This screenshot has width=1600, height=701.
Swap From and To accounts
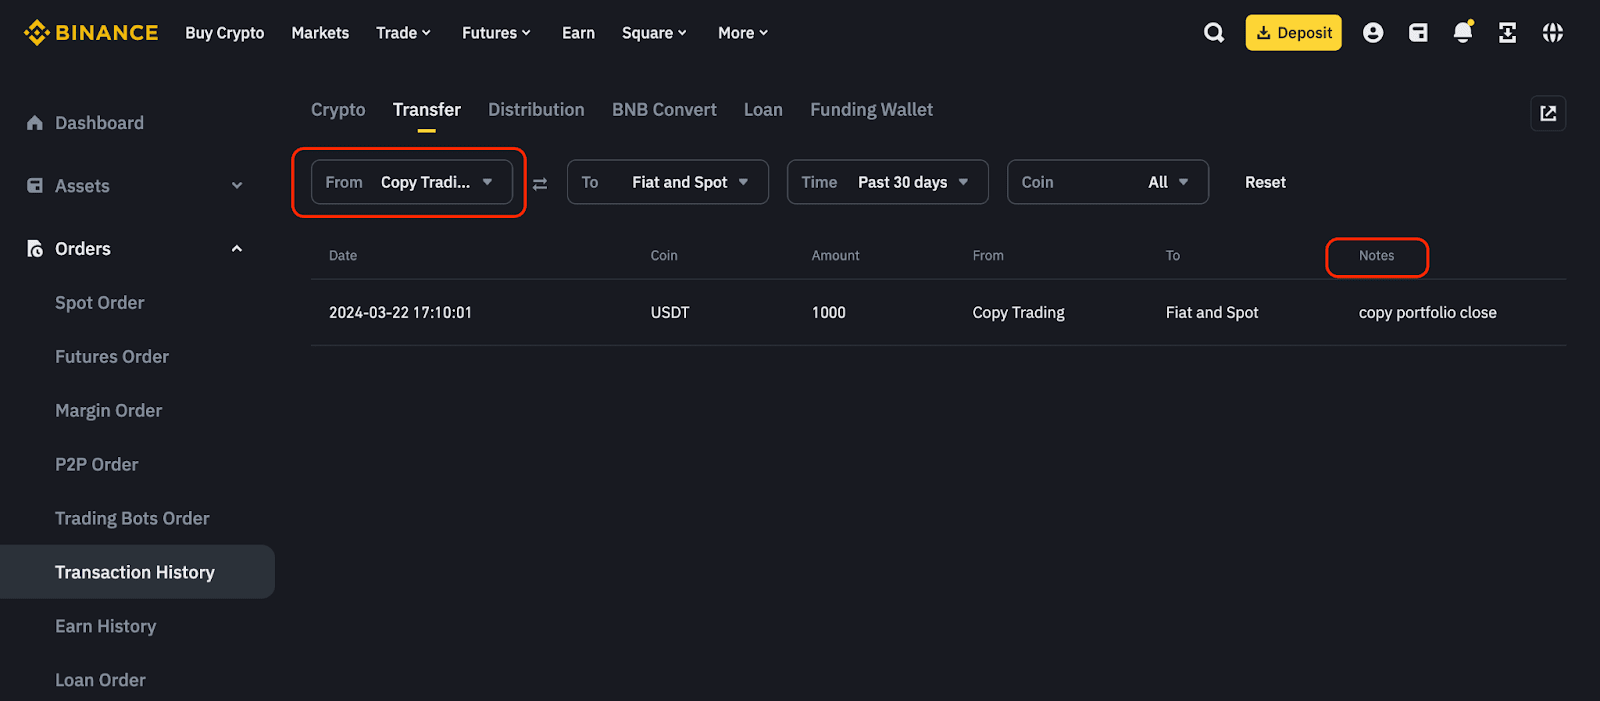pos(540,183)
